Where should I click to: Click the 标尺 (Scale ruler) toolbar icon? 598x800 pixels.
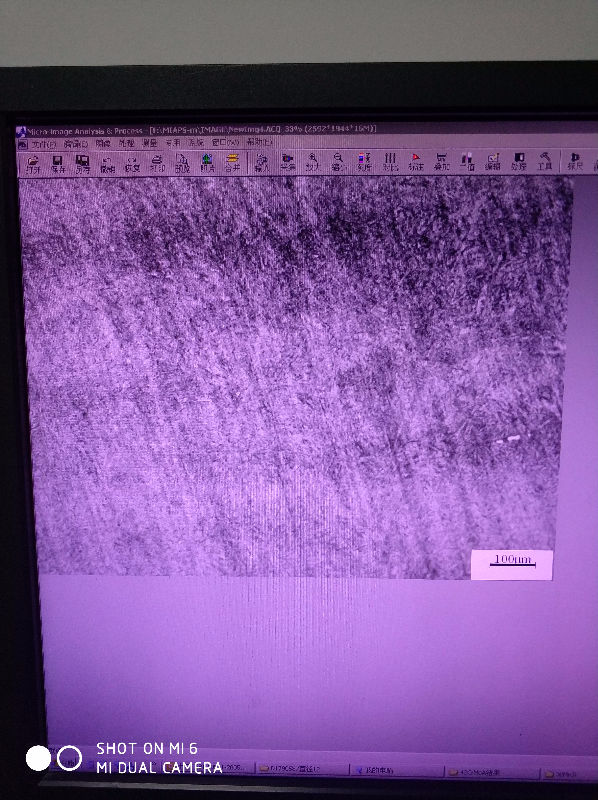click(575, 161)
